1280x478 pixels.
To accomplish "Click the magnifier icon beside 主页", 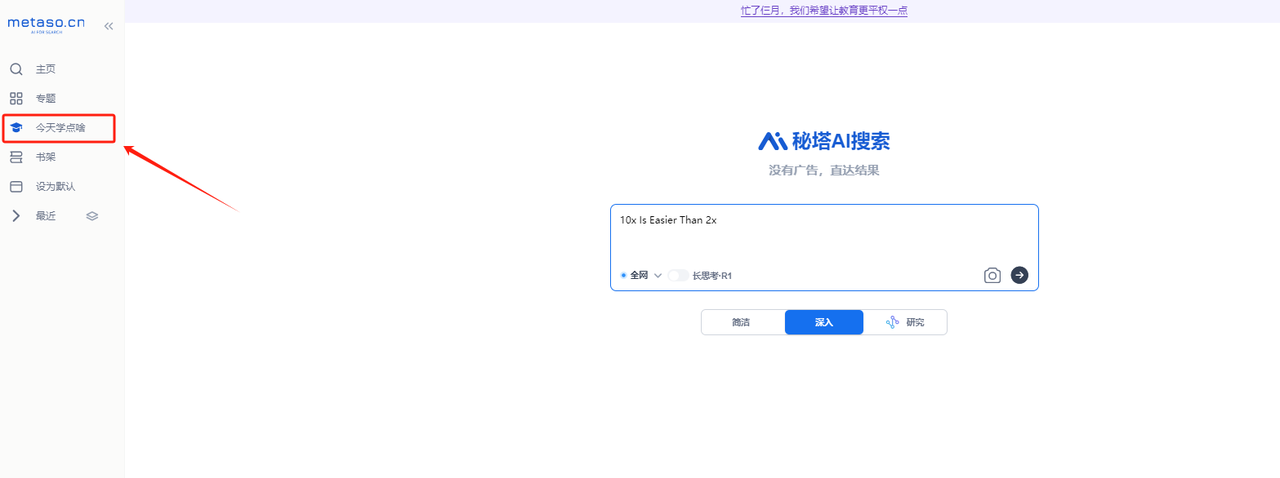I will click(16, 69).
